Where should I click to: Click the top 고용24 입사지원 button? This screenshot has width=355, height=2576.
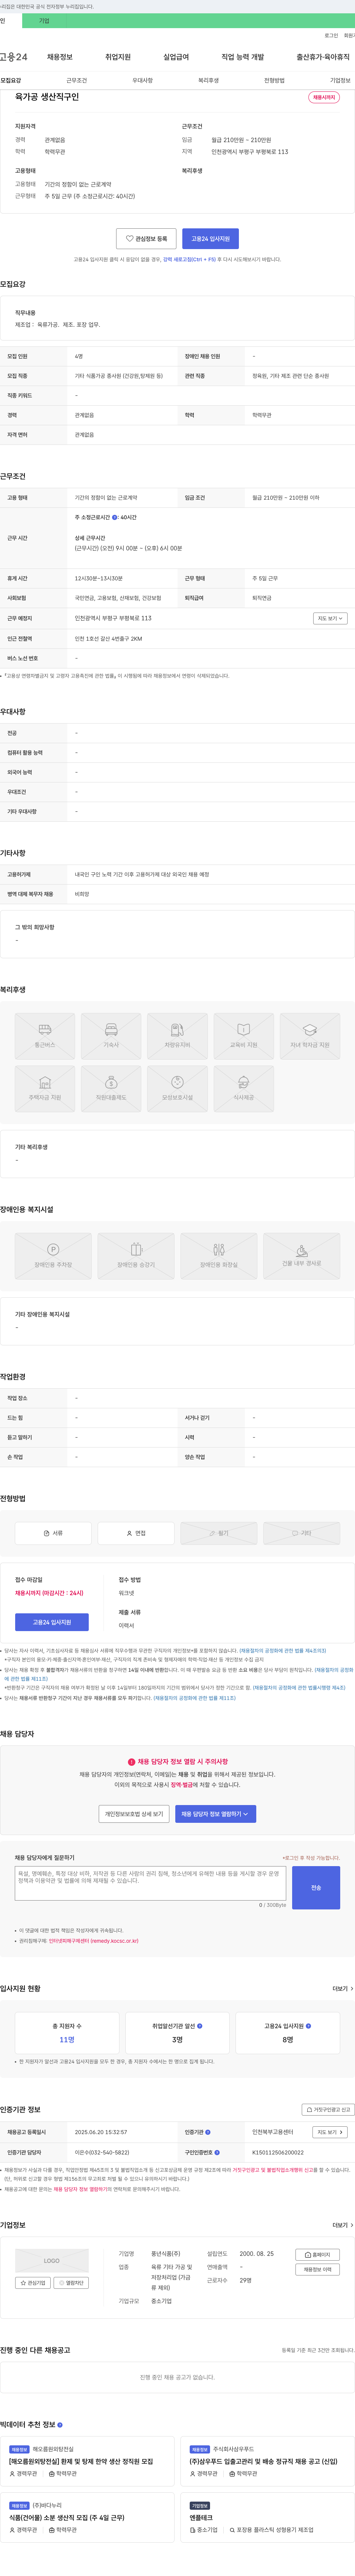pyautogui.click(x=210, y=239)
